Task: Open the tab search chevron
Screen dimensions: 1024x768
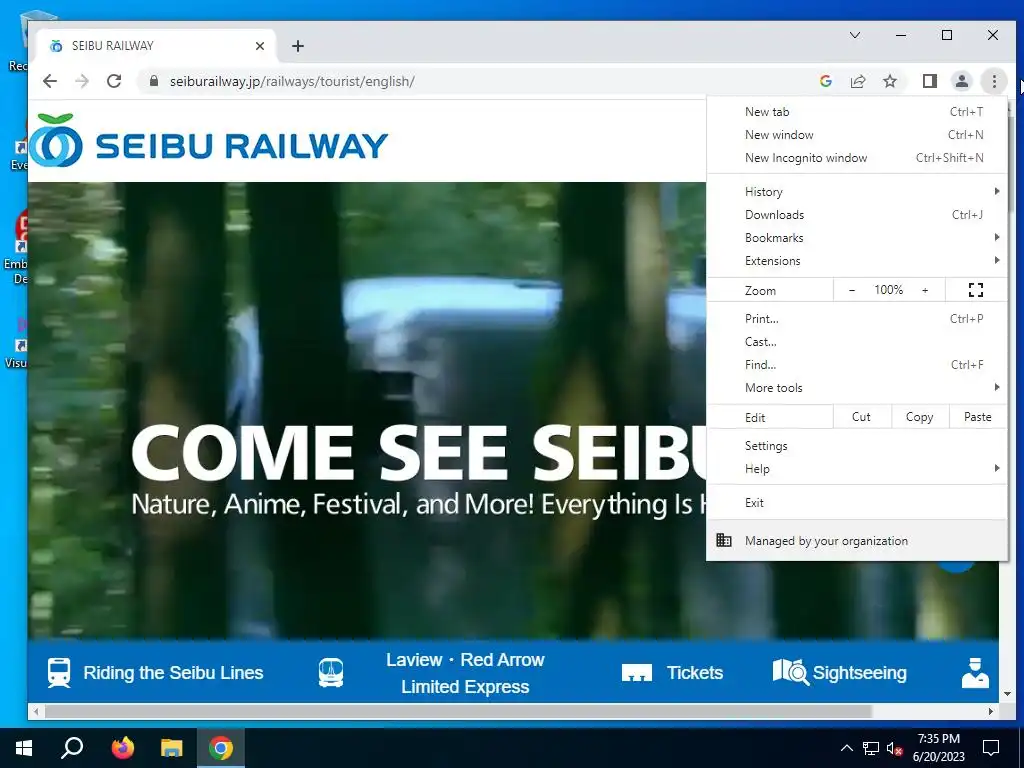Action: click(855, 35)
